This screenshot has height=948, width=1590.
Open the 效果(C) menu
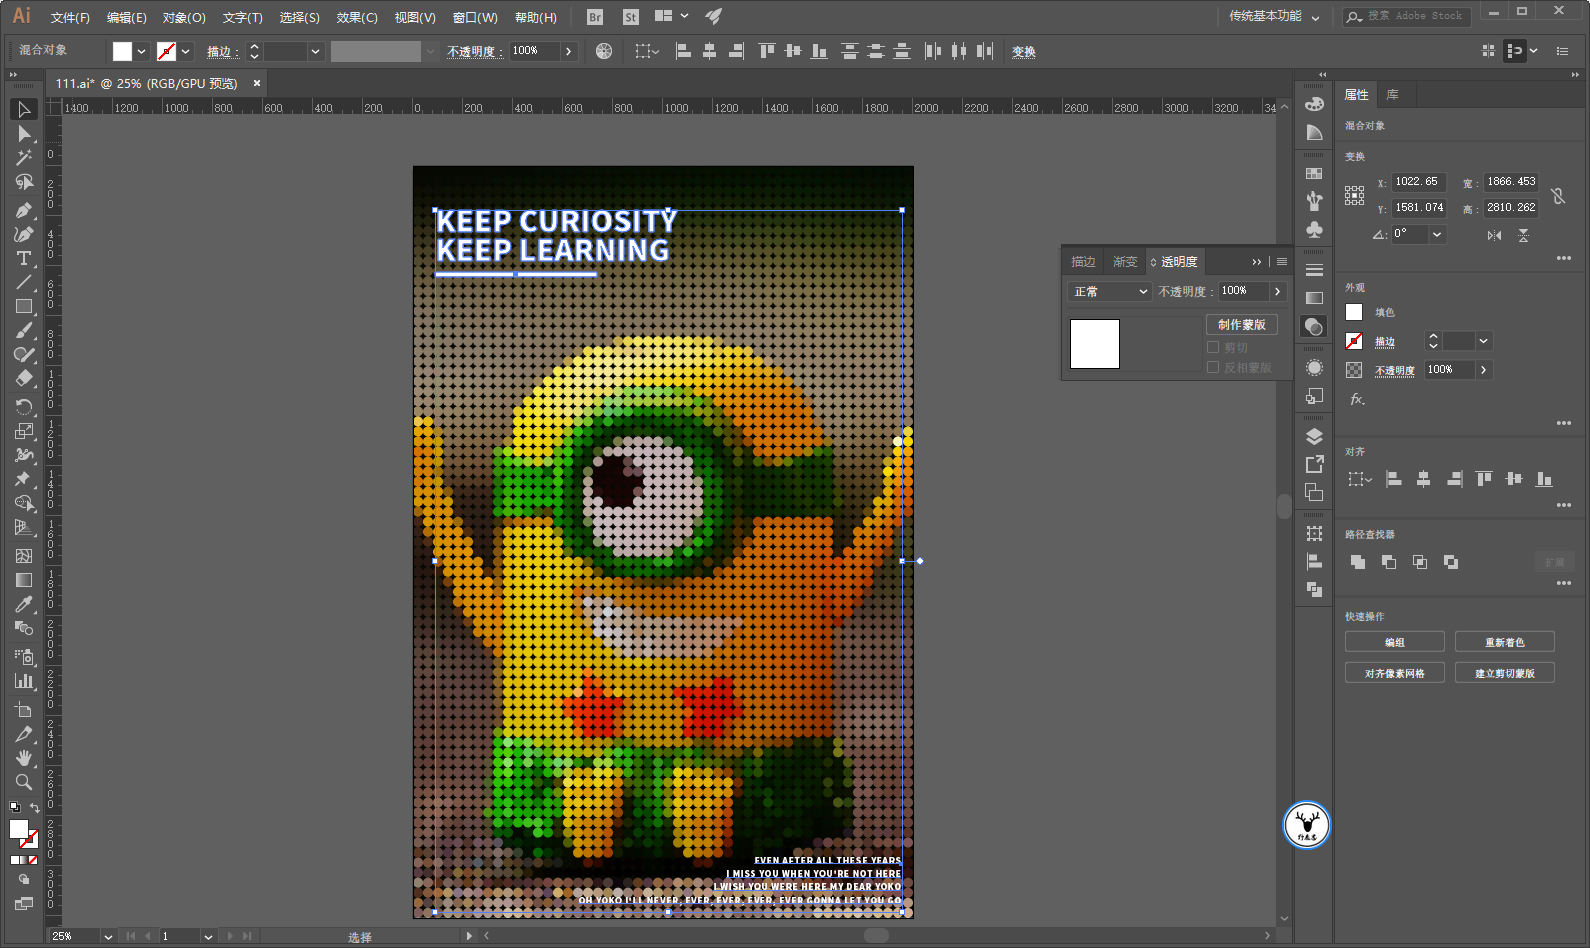tap(356, 17)
